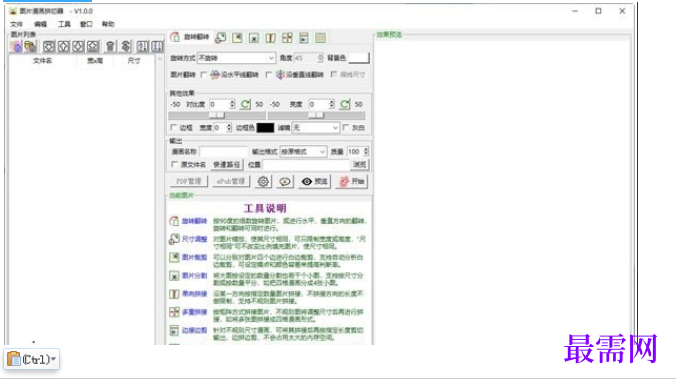Increase the 对比度 contrast stepper value
The height and width of the screenshot is (380, 676).
pos(232,102)
